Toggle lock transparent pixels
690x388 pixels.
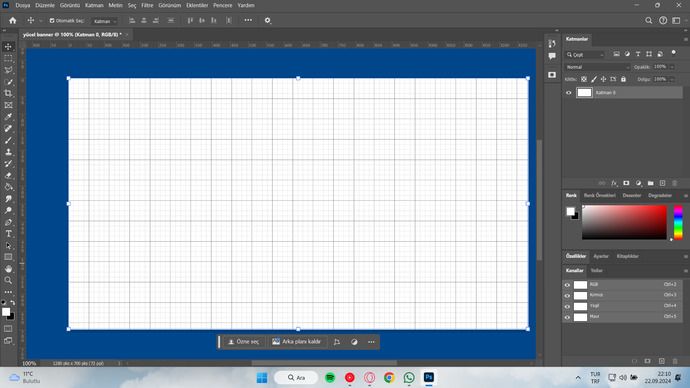pyautogui.click(x=584, y=79)
